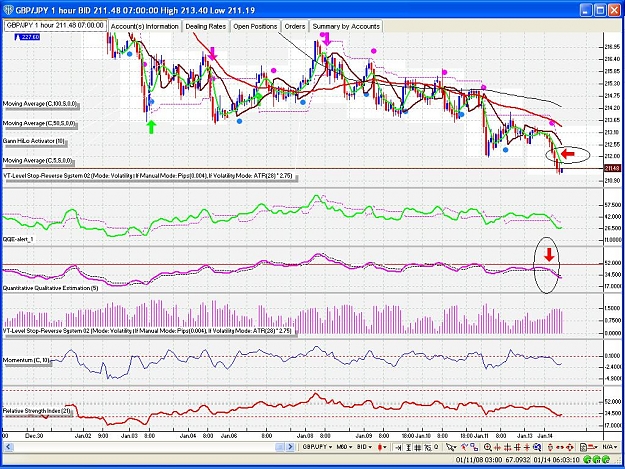Switch to the Account(s) Information tab

click(x=144, y=26)
